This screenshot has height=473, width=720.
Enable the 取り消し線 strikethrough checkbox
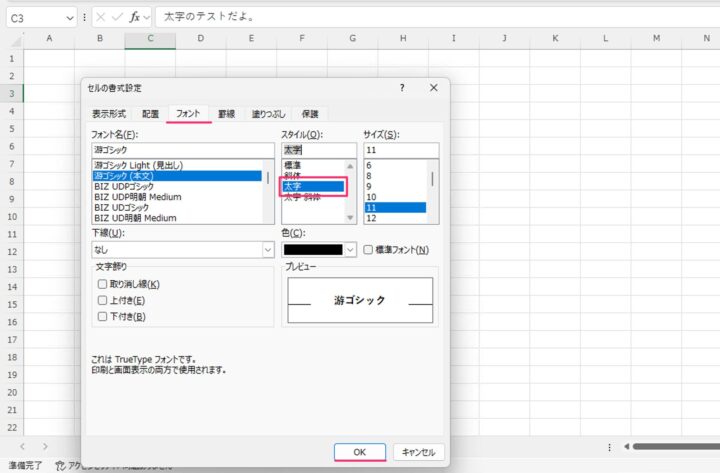pos(101,284)
